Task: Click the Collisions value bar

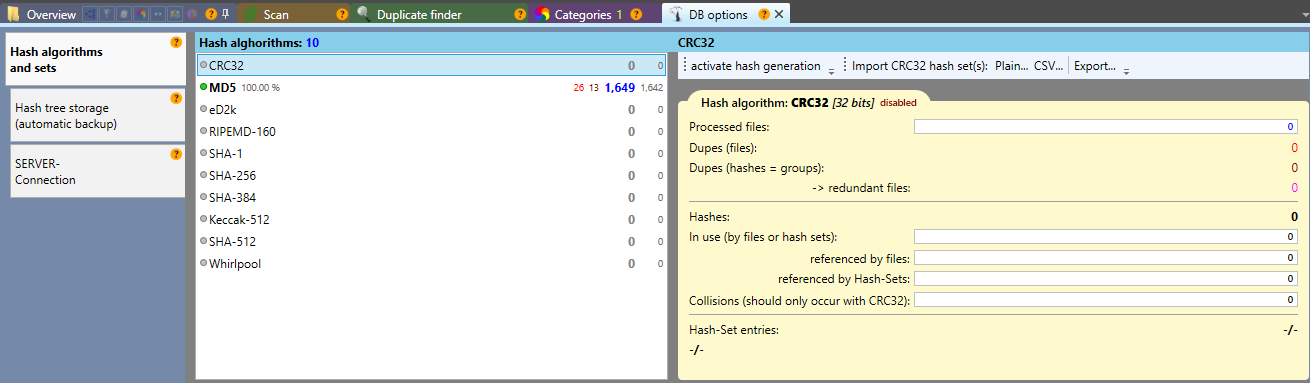Action: [1106, 300]
